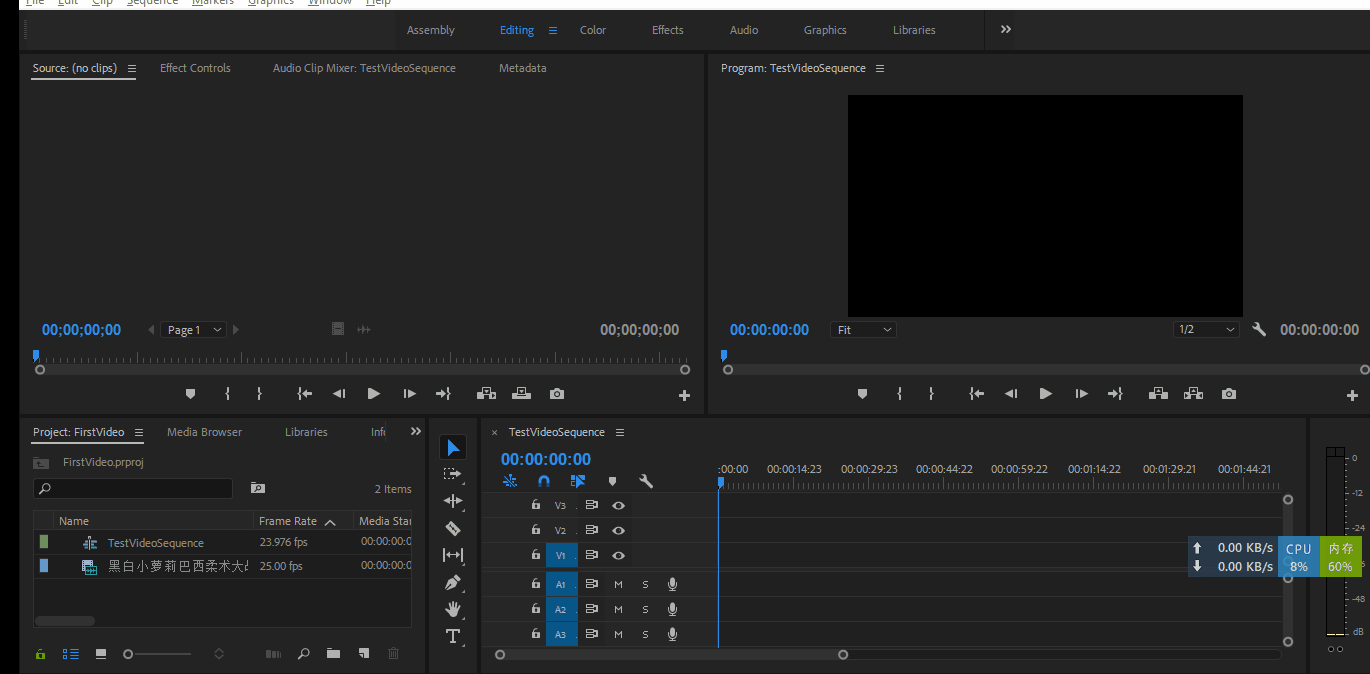This screenshot has height=674, width=1370.
Task: Toggle V1 track visibility eye
Action: tap(618, 555)
